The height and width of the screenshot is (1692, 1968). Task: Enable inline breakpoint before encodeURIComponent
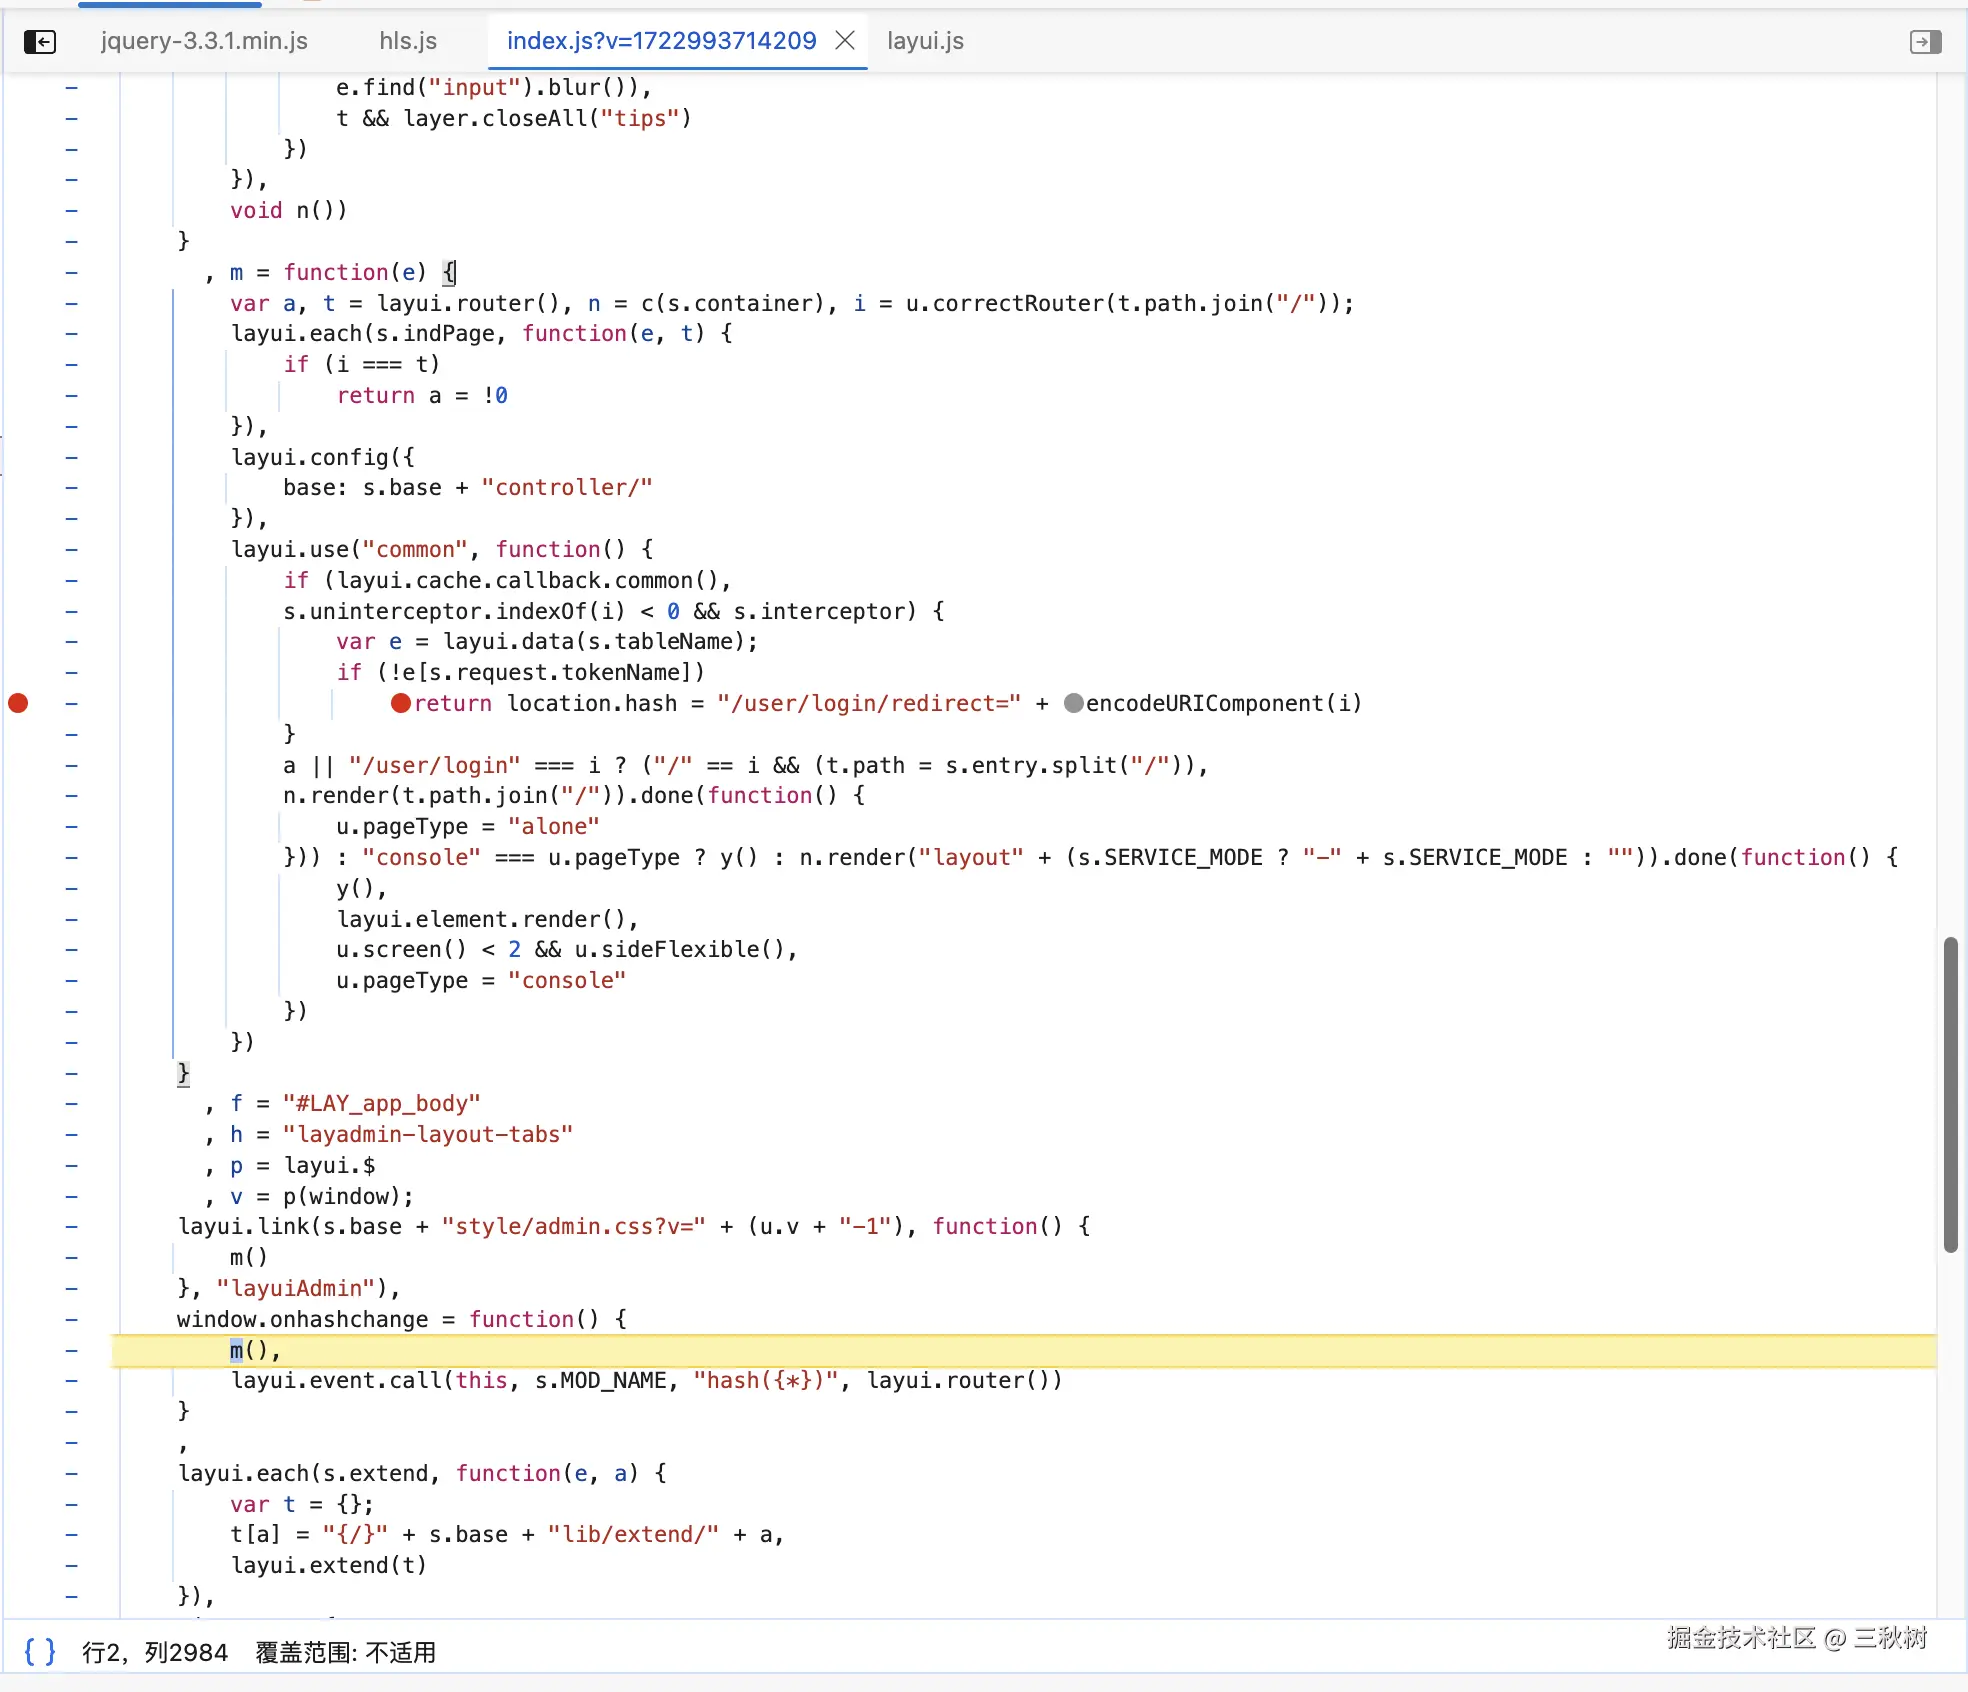tap(1074, 703)
